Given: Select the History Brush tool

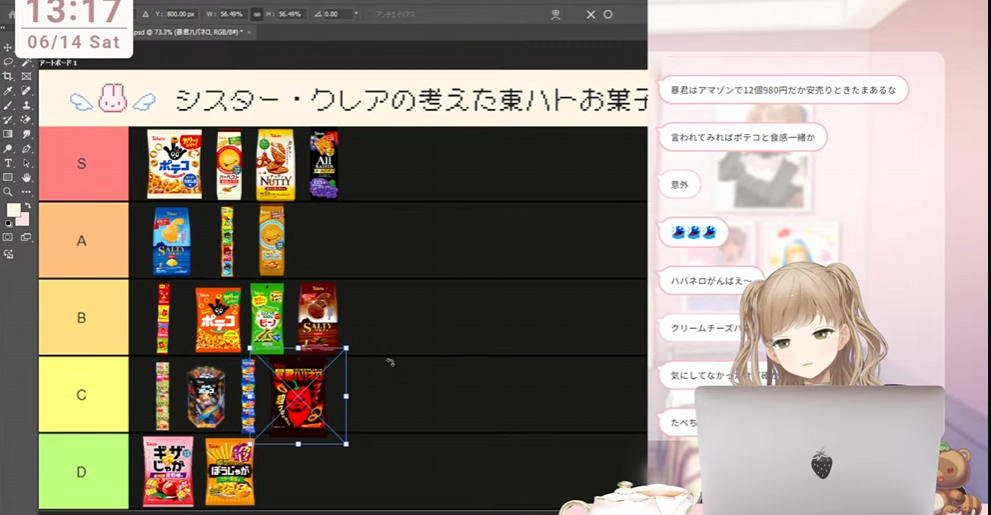Looking at the screenshot, I should pos(8,120).
